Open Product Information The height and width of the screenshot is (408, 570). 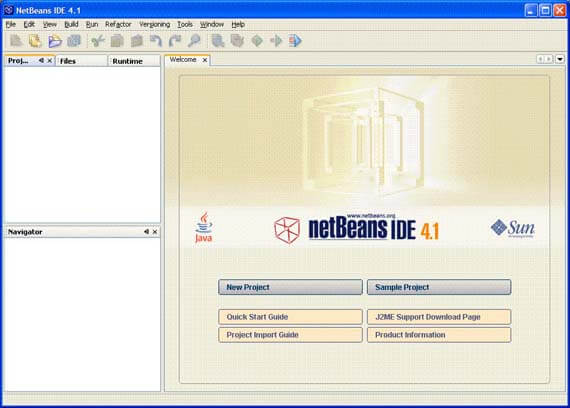tap(439, 335)
